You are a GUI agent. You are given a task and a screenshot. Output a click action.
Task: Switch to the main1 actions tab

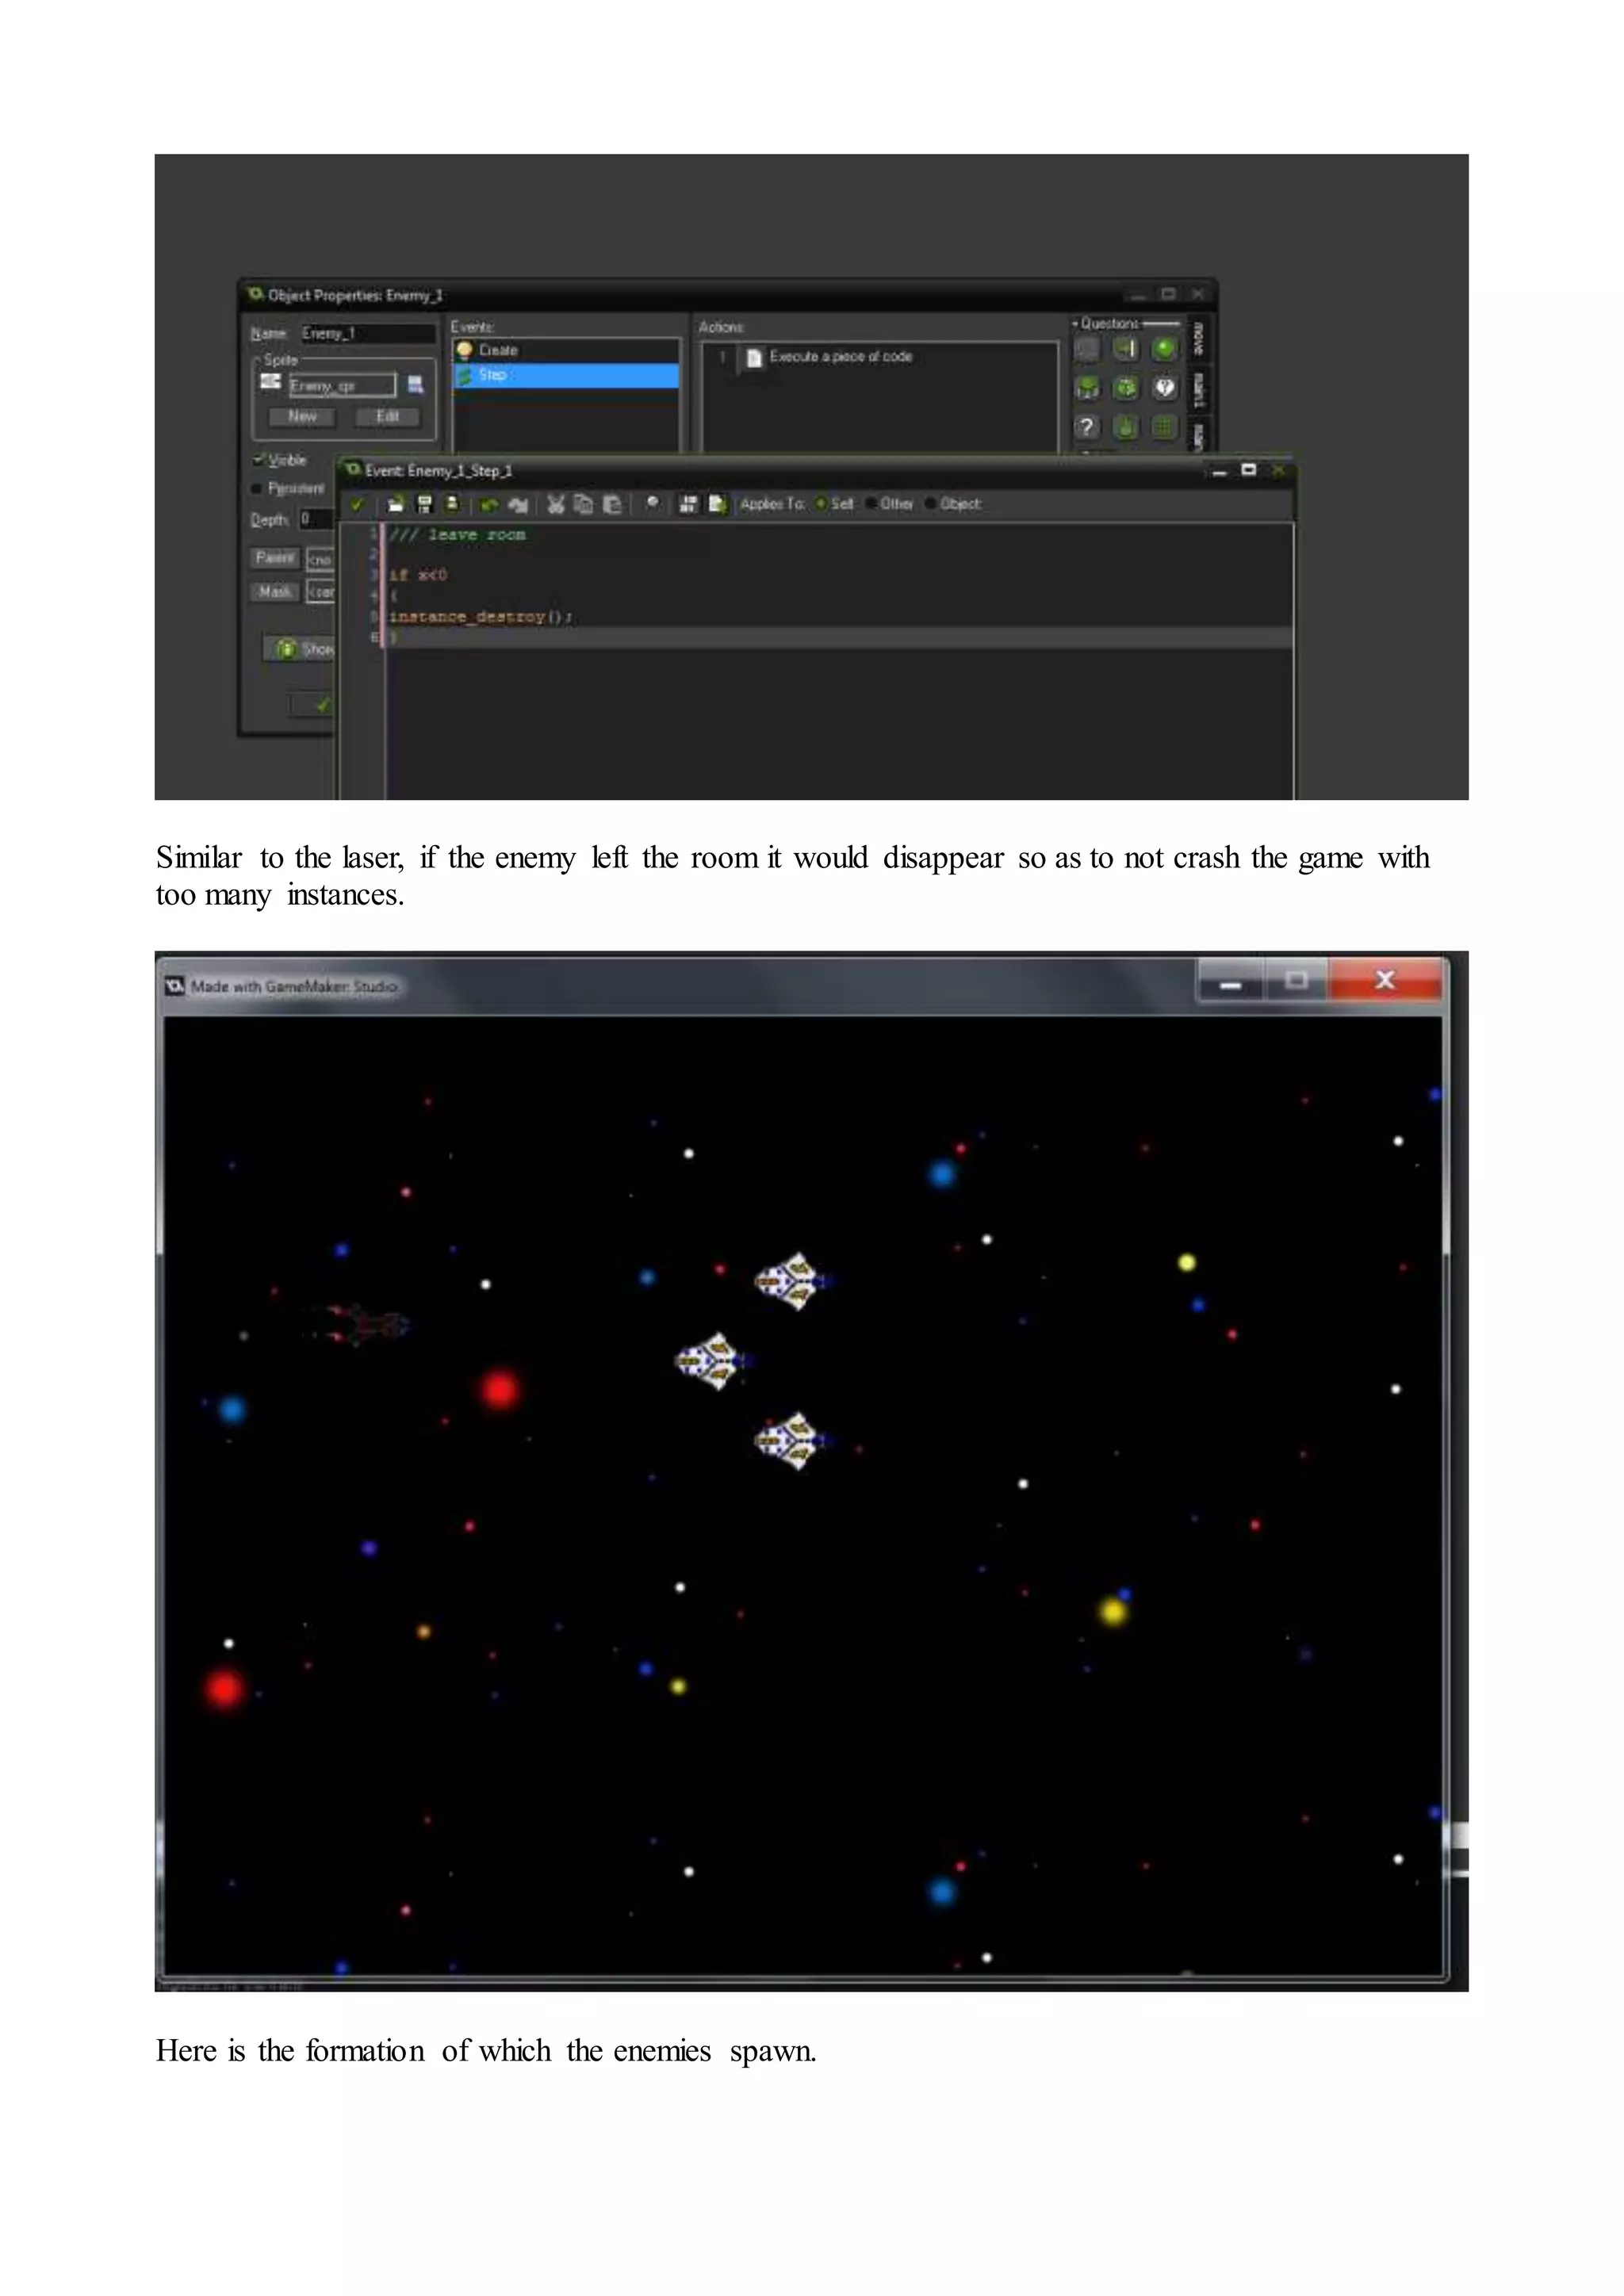(x=1198, y=390)
